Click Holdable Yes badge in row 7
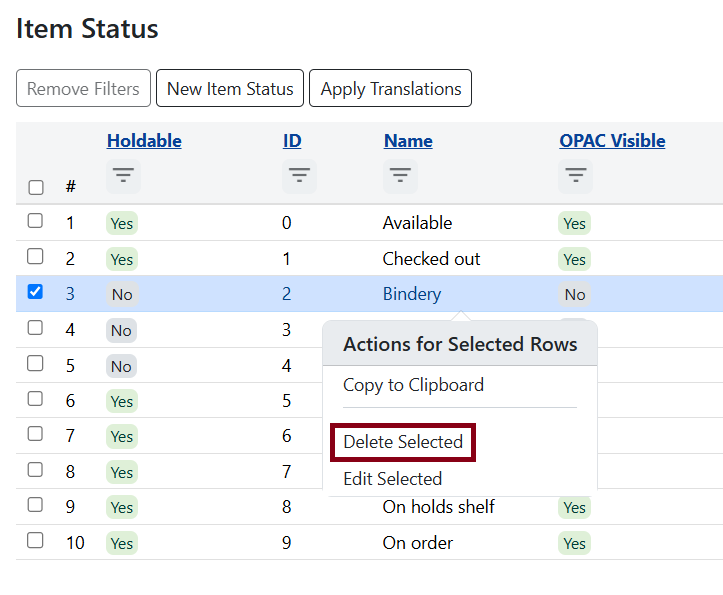723x595 pixels. click(122, 436)
